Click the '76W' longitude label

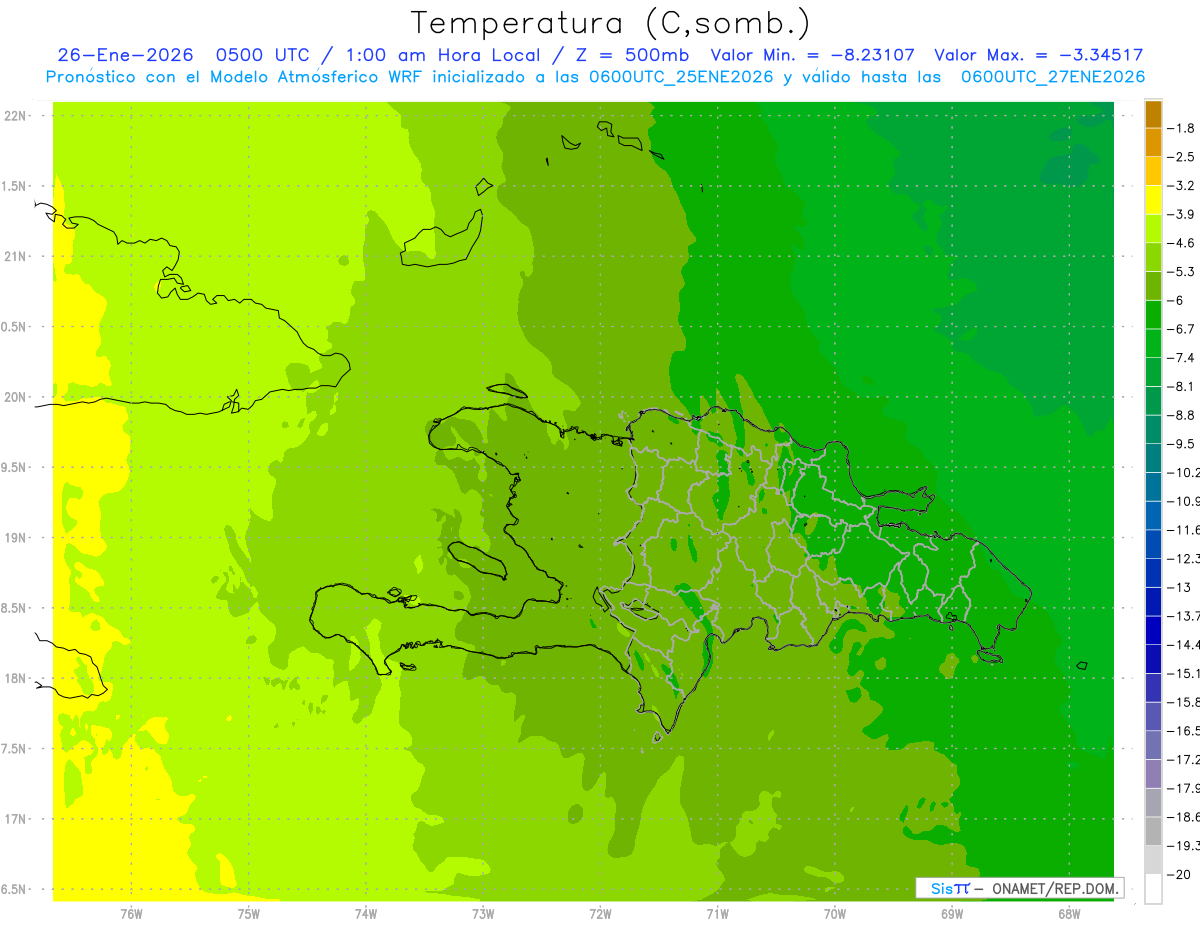pos(131,913)
